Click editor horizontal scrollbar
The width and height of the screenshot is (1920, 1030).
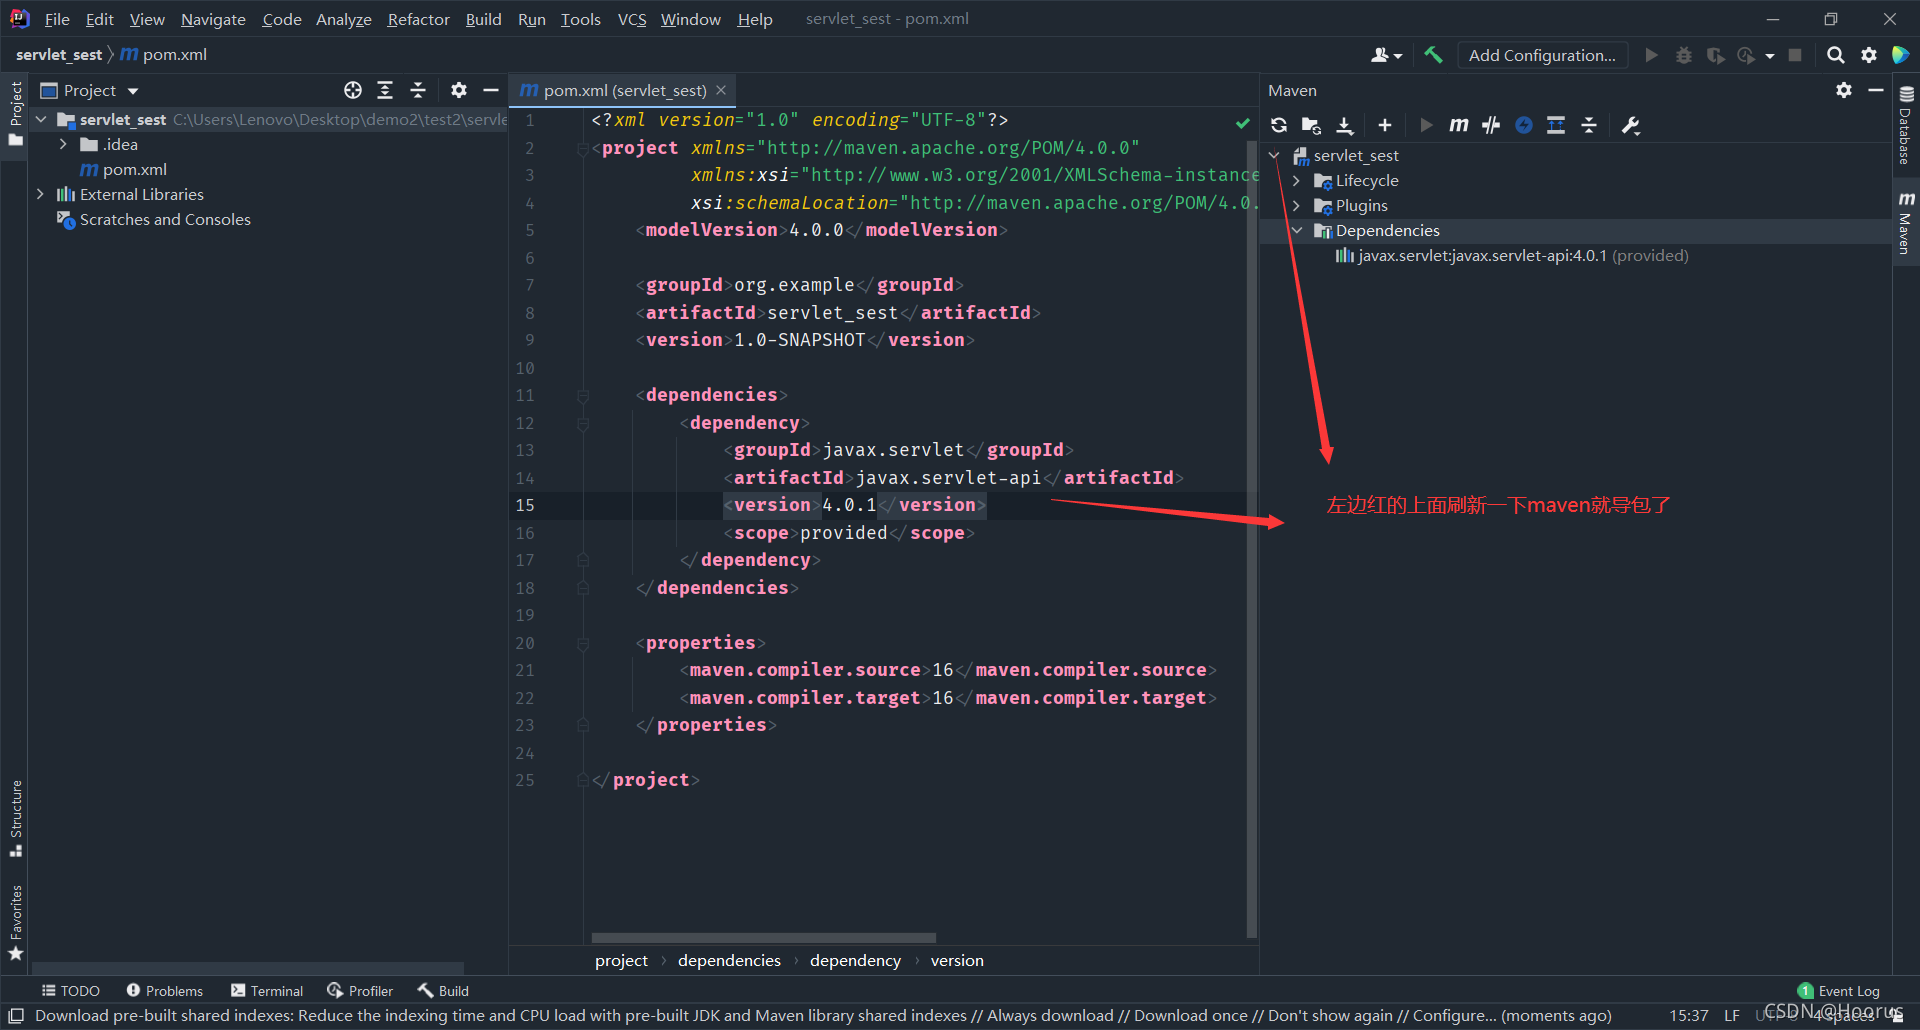[764, 938]
